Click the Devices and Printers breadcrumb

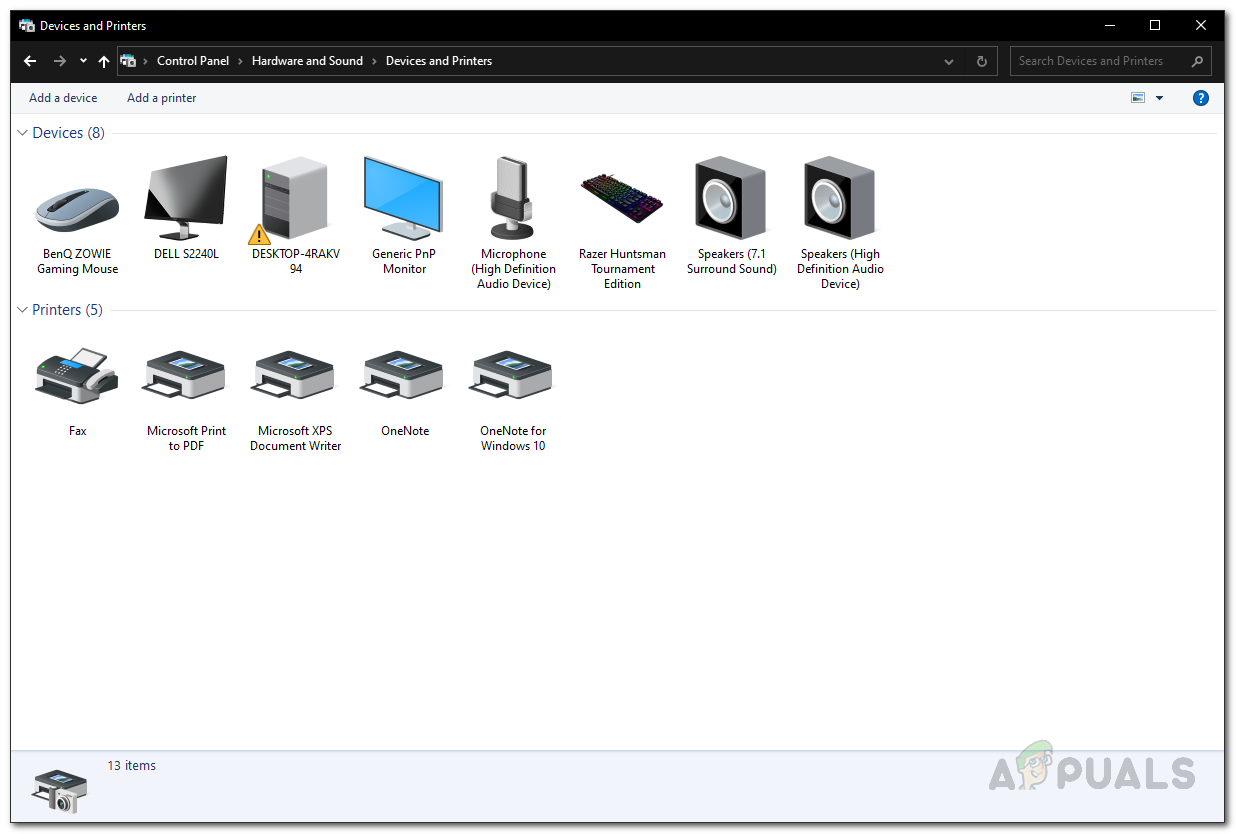tap(439, 61)
